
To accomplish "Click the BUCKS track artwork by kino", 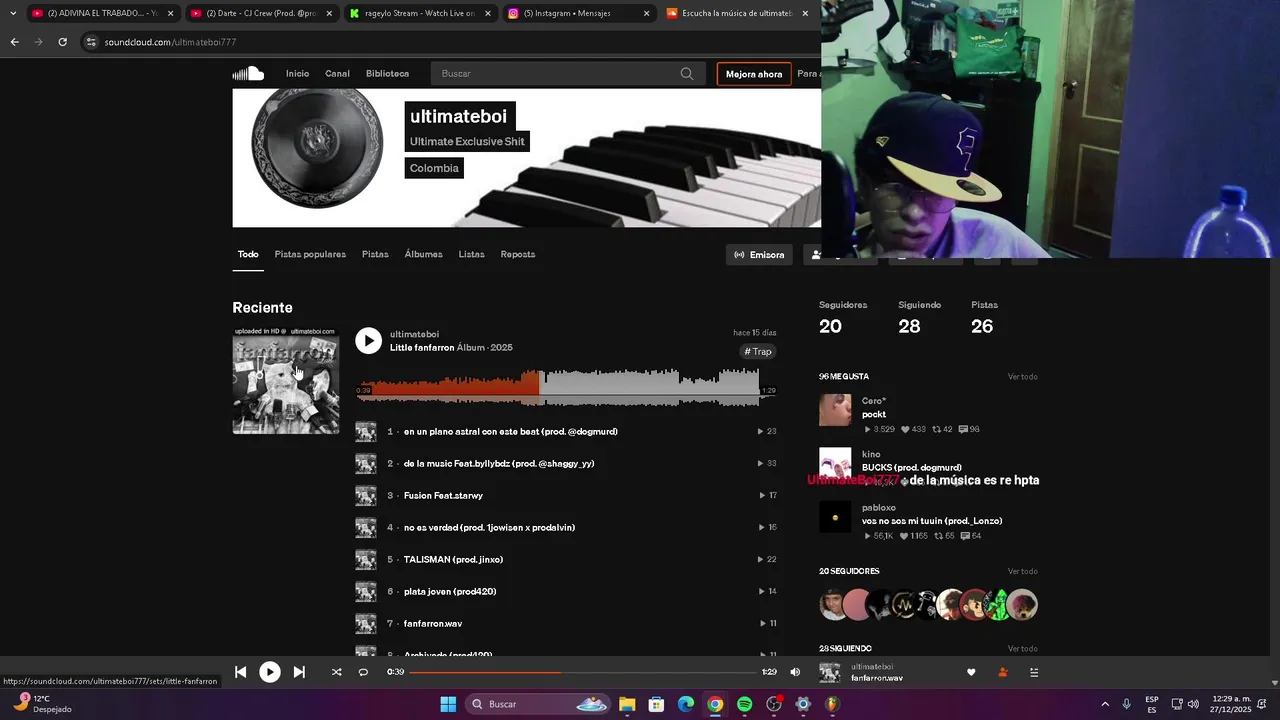I will point(835,463).
